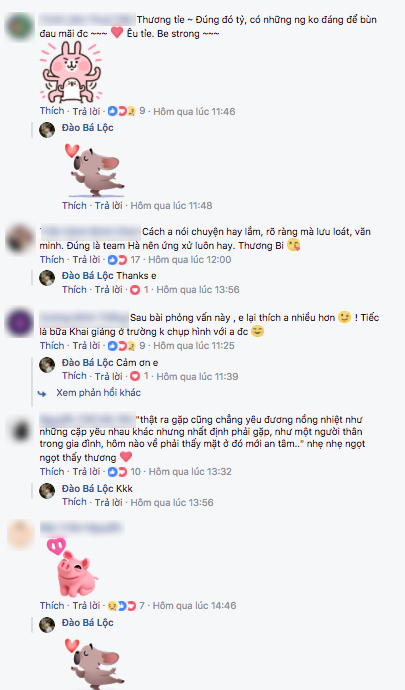Screen dimensions: 405x690
Task: Reply to the comment posted at 13:32
Action: click(86, 472)
